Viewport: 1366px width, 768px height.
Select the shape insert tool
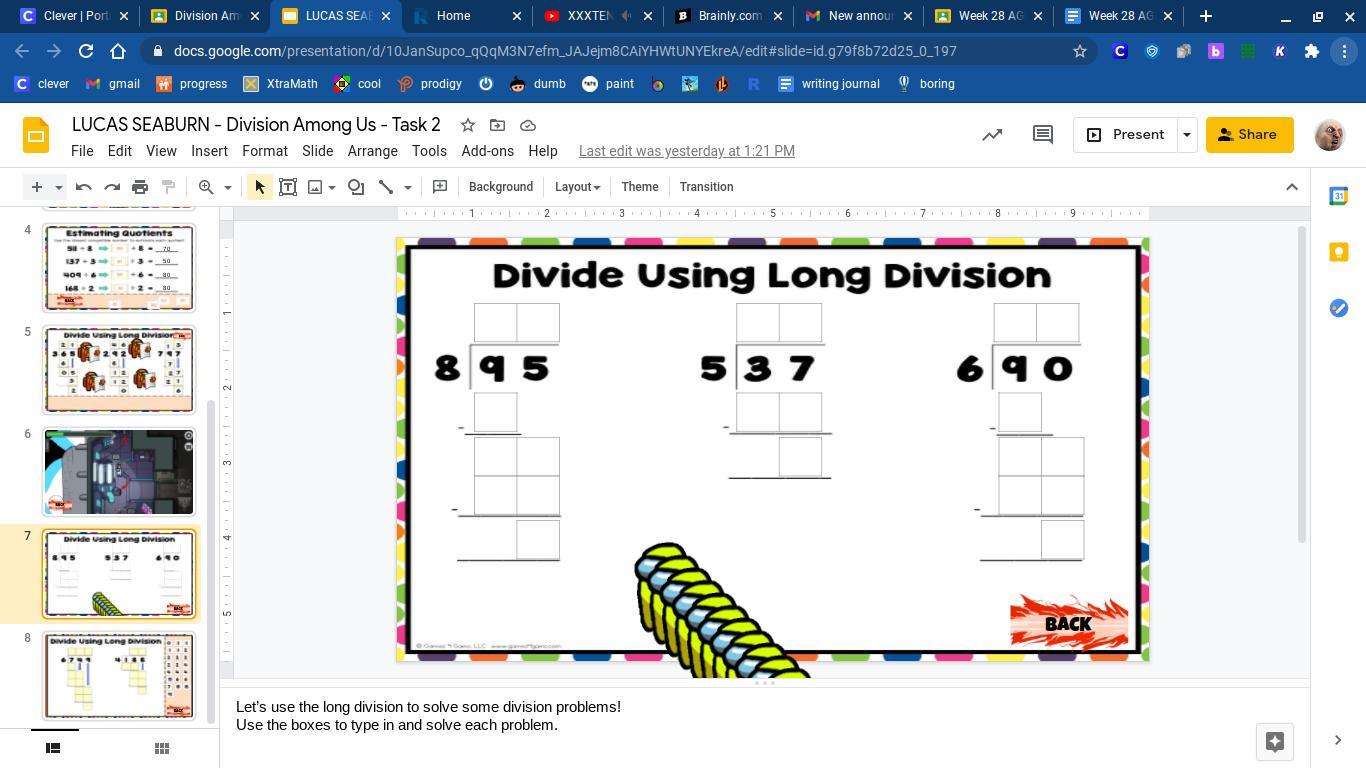coord(356,187)
